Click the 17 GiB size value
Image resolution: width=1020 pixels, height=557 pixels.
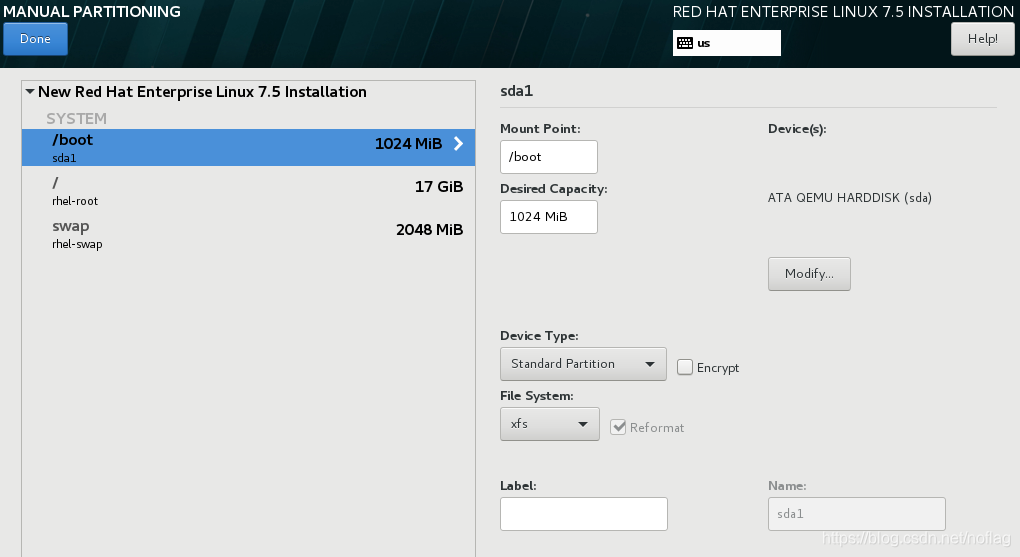pyautogui.click(x=439, y=187)
